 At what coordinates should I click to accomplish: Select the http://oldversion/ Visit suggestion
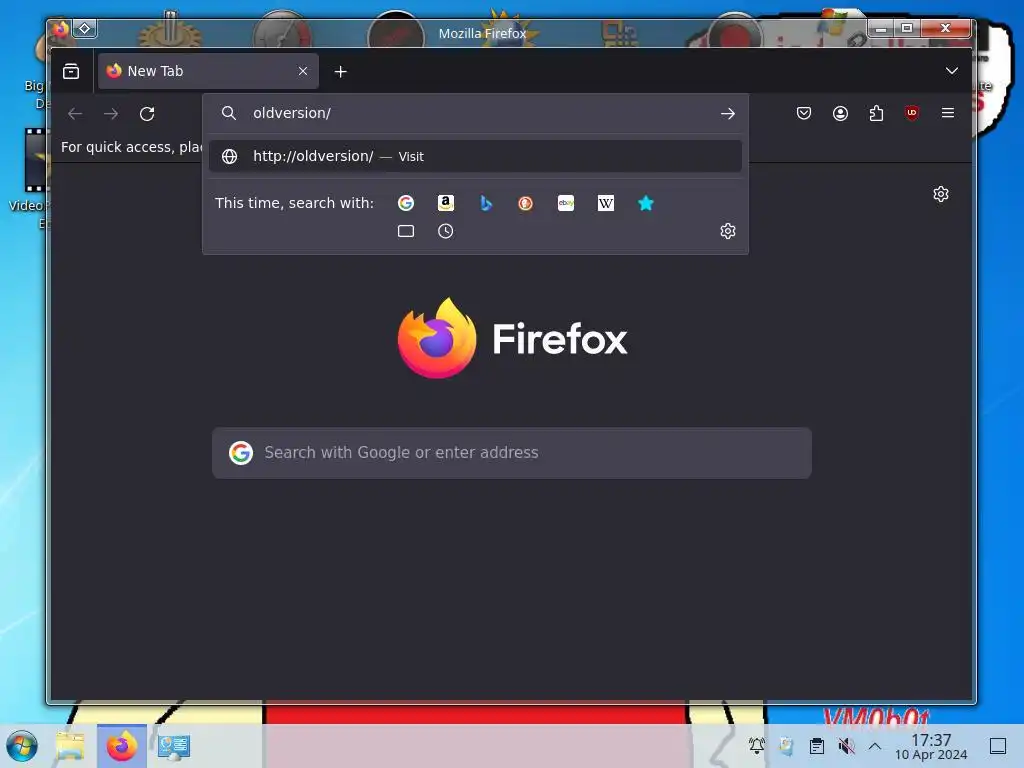pyautogui.click(x=475, y=156)
